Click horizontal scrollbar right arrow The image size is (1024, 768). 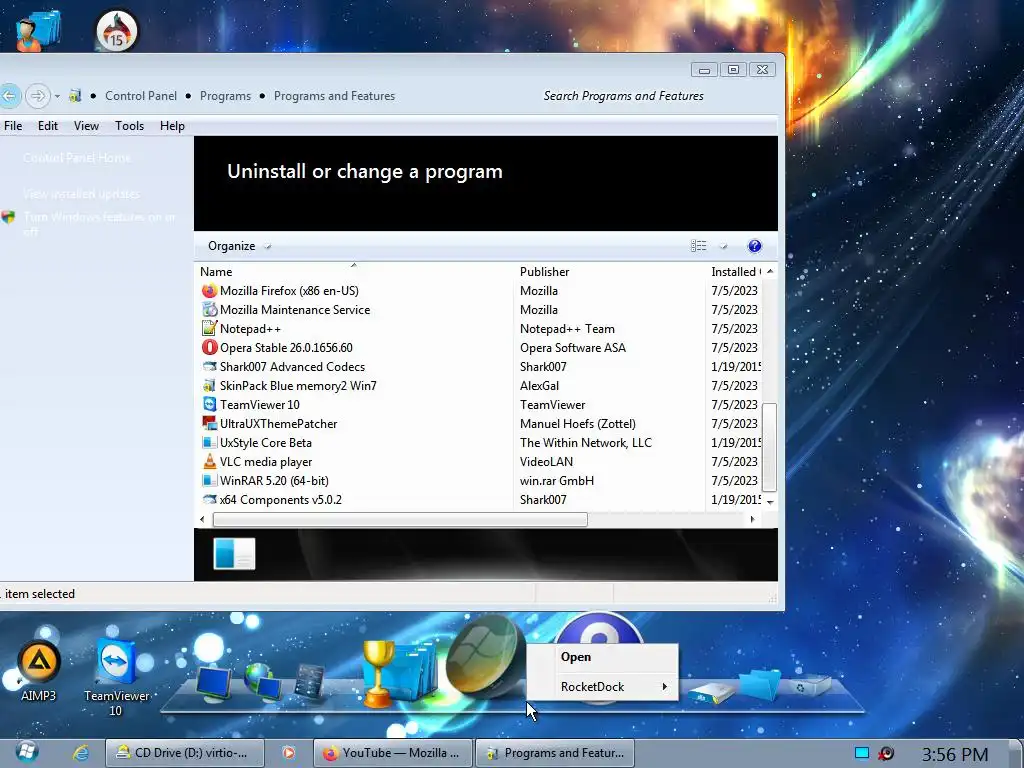752,519
